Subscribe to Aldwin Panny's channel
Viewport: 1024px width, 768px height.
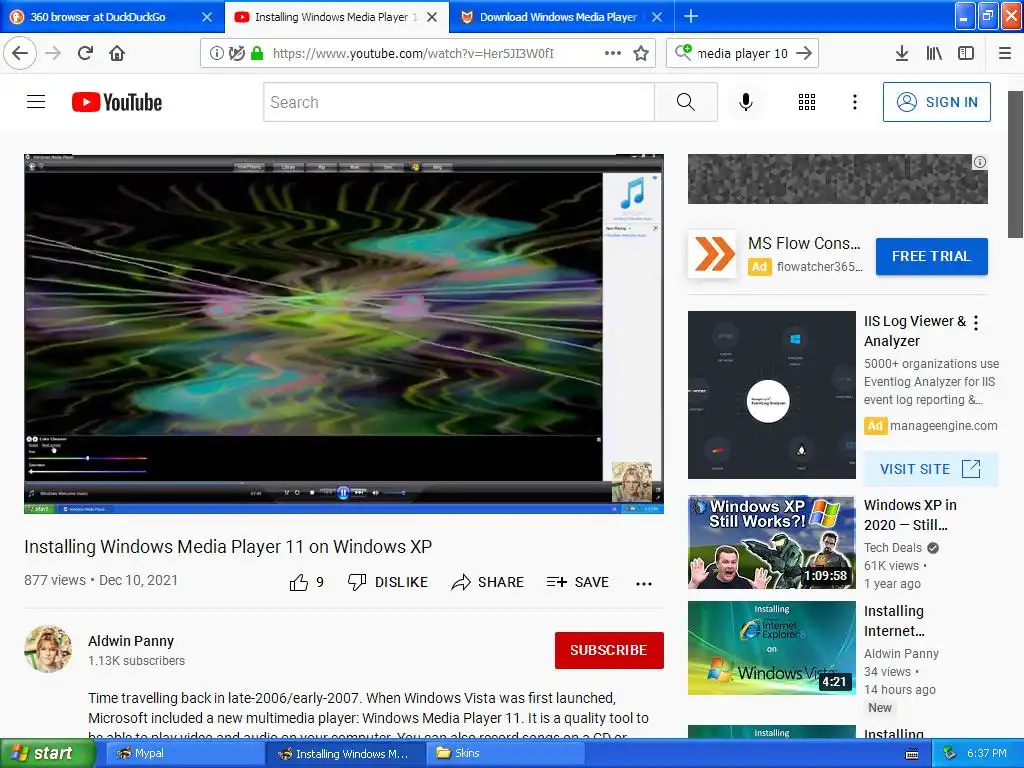(x=609, y=650)
